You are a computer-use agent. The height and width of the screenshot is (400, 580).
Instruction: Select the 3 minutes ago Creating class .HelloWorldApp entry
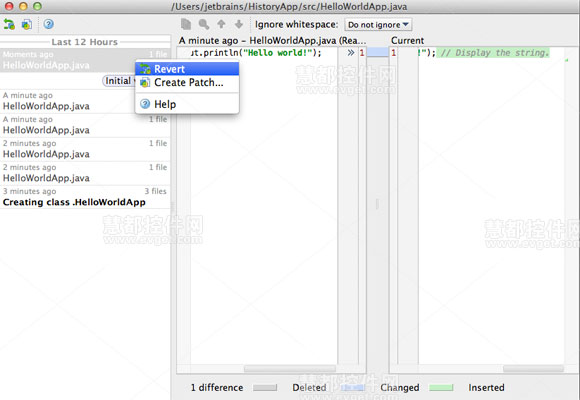(x=85, y=197)
